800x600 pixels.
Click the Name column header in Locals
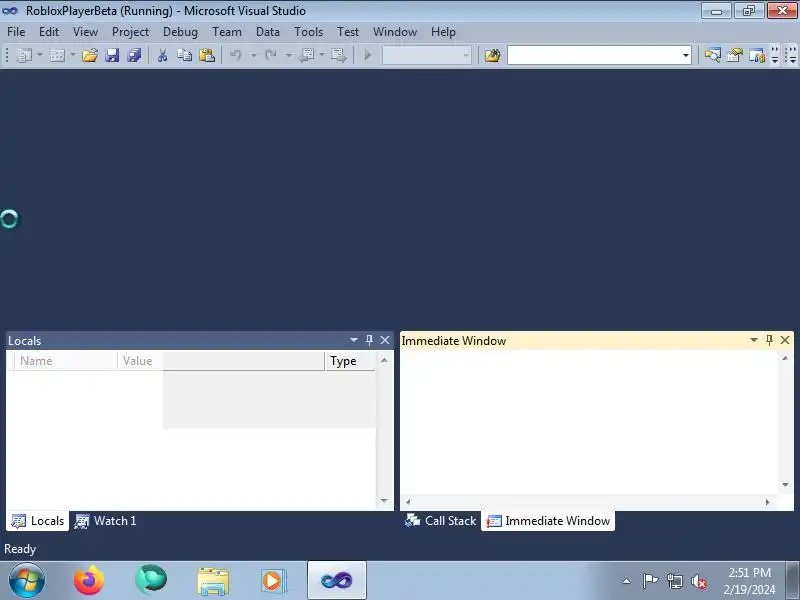66,361
